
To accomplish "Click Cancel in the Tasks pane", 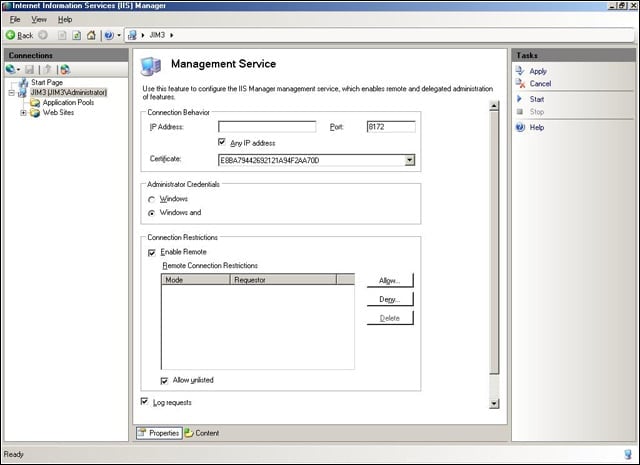I will 540,84.
